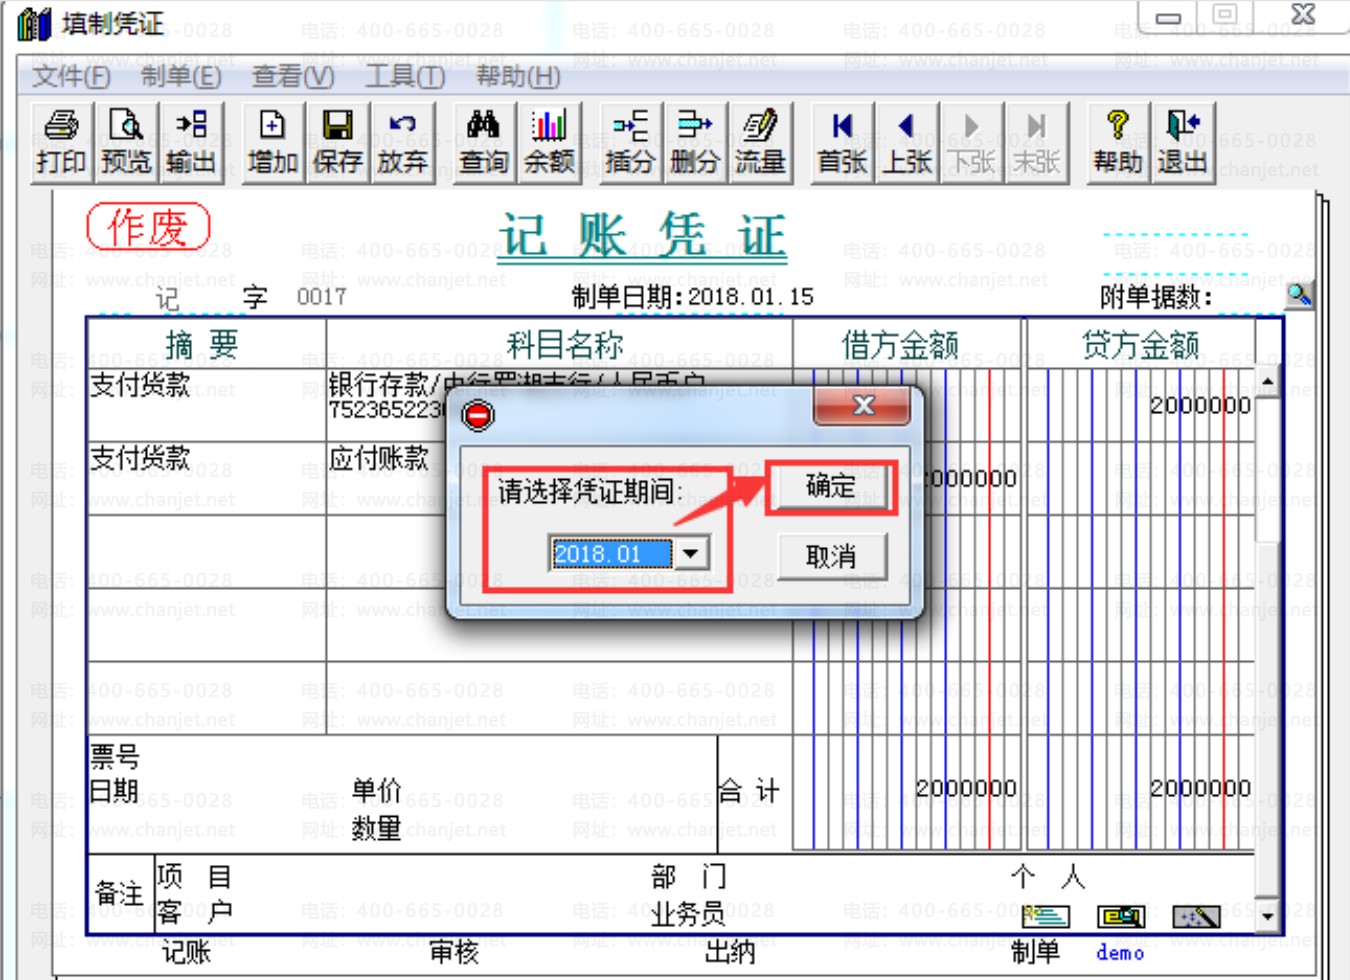Open the 帮助(H) menu

tap(518, 76)
